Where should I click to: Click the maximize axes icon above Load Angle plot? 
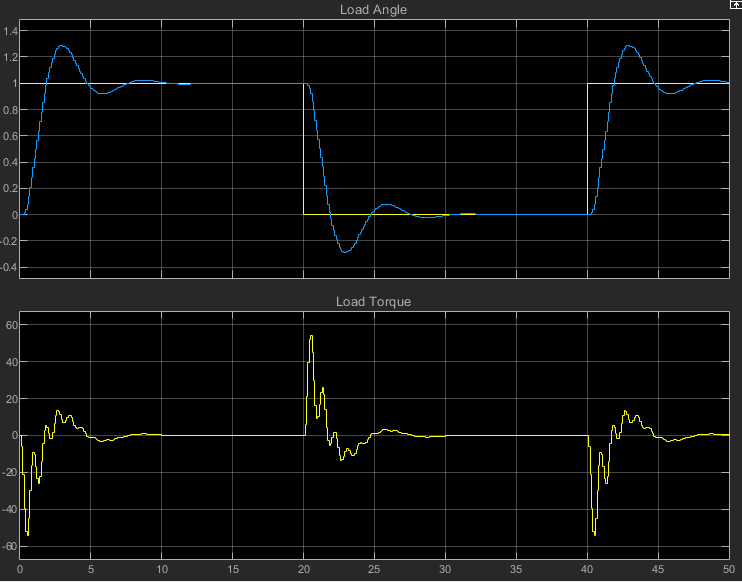tap(736, 4)
